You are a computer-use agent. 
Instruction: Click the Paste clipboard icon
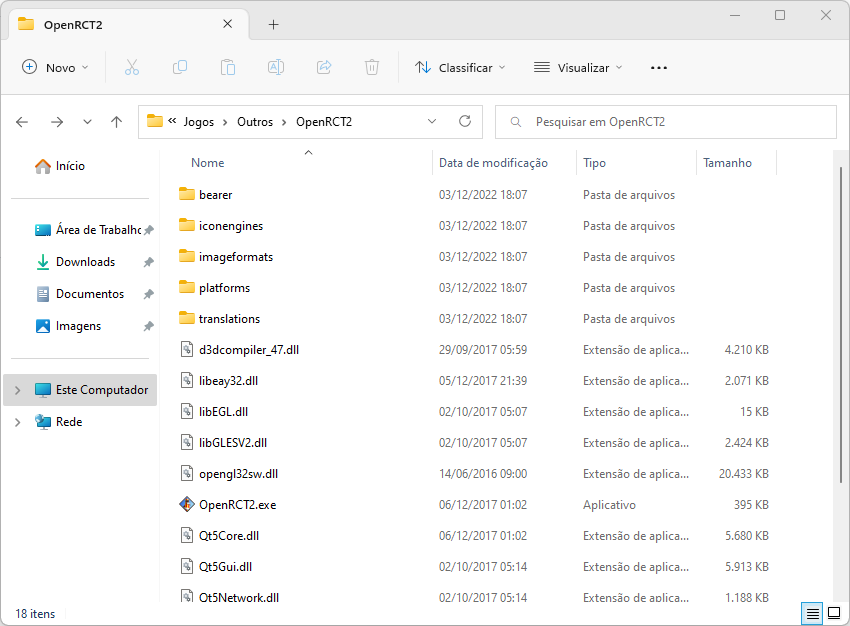[x=228, y=68]
